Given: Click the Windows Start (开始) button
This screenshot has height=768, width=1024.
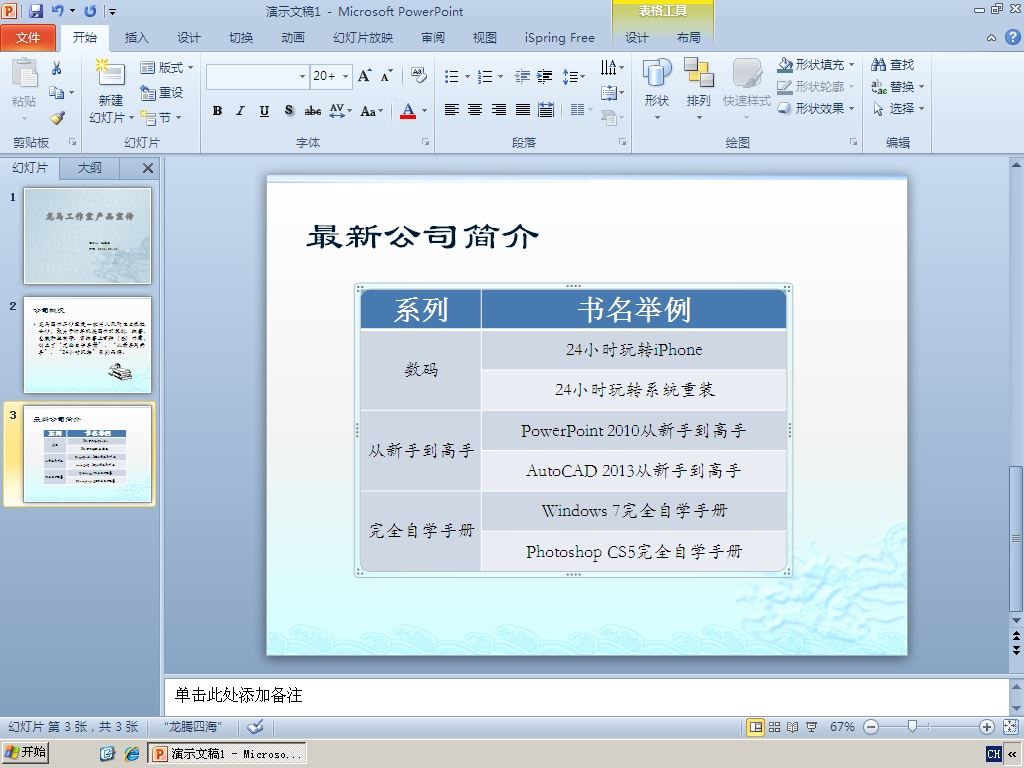Looking at the screenshot, I should click(x=25, y=752).
